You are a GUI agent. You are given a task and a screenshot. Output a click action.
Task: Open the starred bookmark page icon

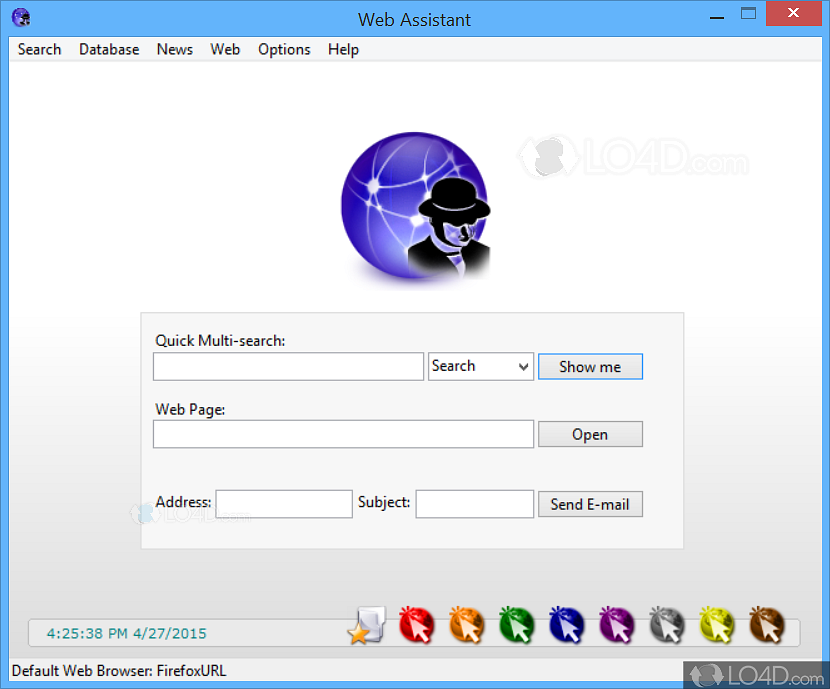[367, 624]
